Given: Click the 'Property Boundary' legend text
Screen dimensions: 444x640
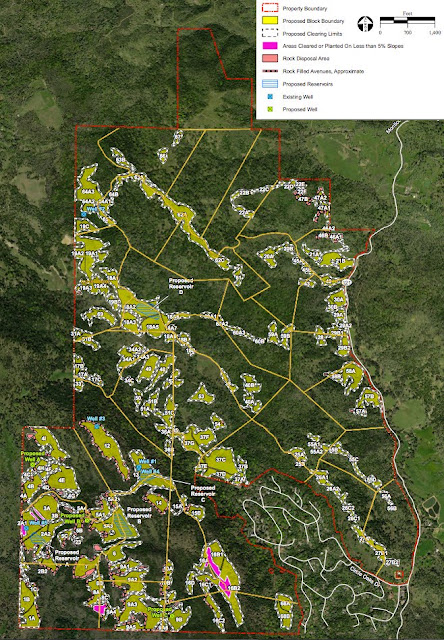Looking at the screenshot, I should pos(305,8).
